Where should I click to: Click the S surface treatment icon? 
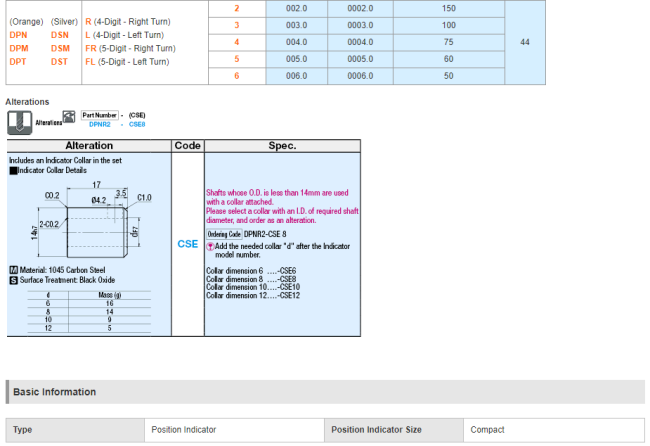pos(13,280)
